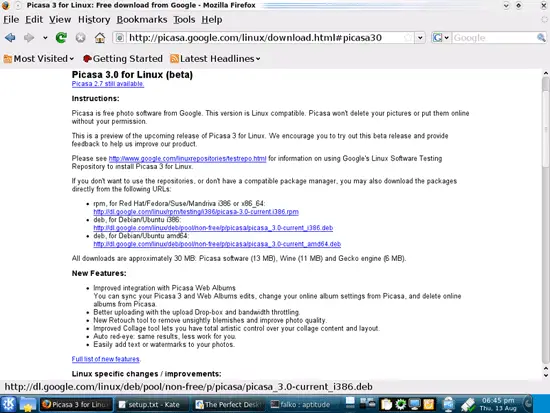
Task: Click the 'Instructions:' heading text
Action: [x=95, y=99]
